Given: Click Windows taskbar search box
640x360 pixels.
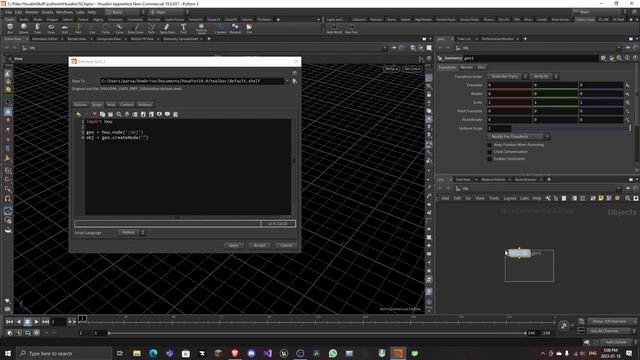Looking at the screenshot, I should [64, 353].
